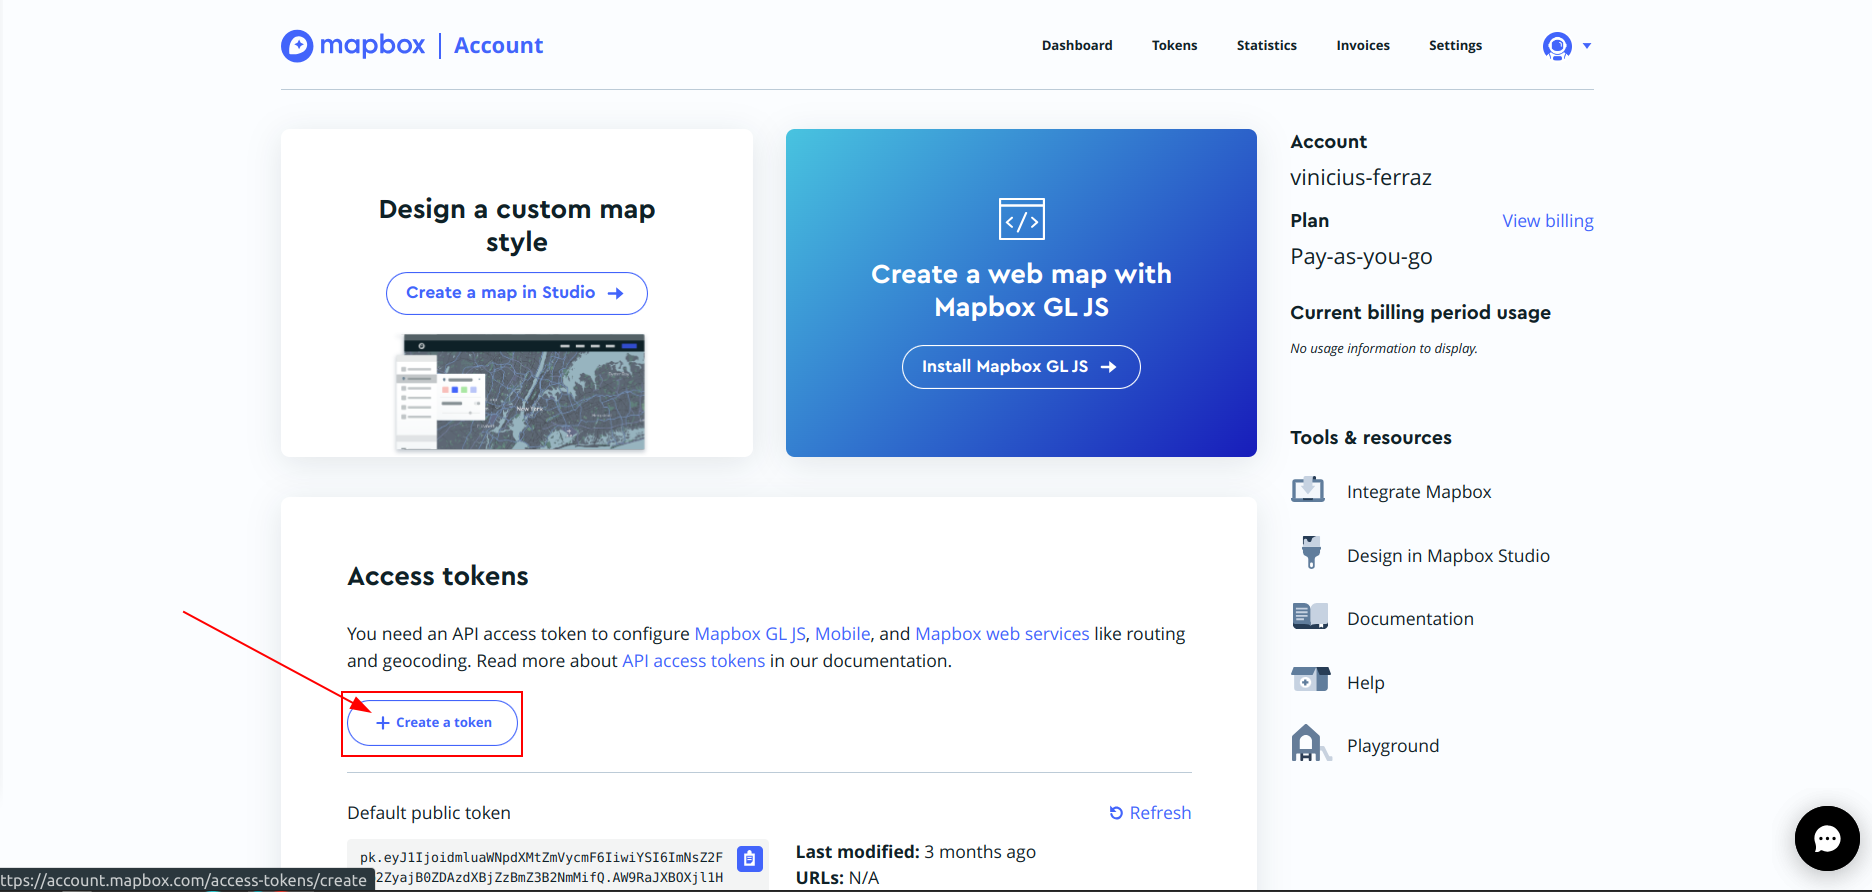Go to the Tokens page
The width and height of the screenshot is (1872, 892).
1174,46
